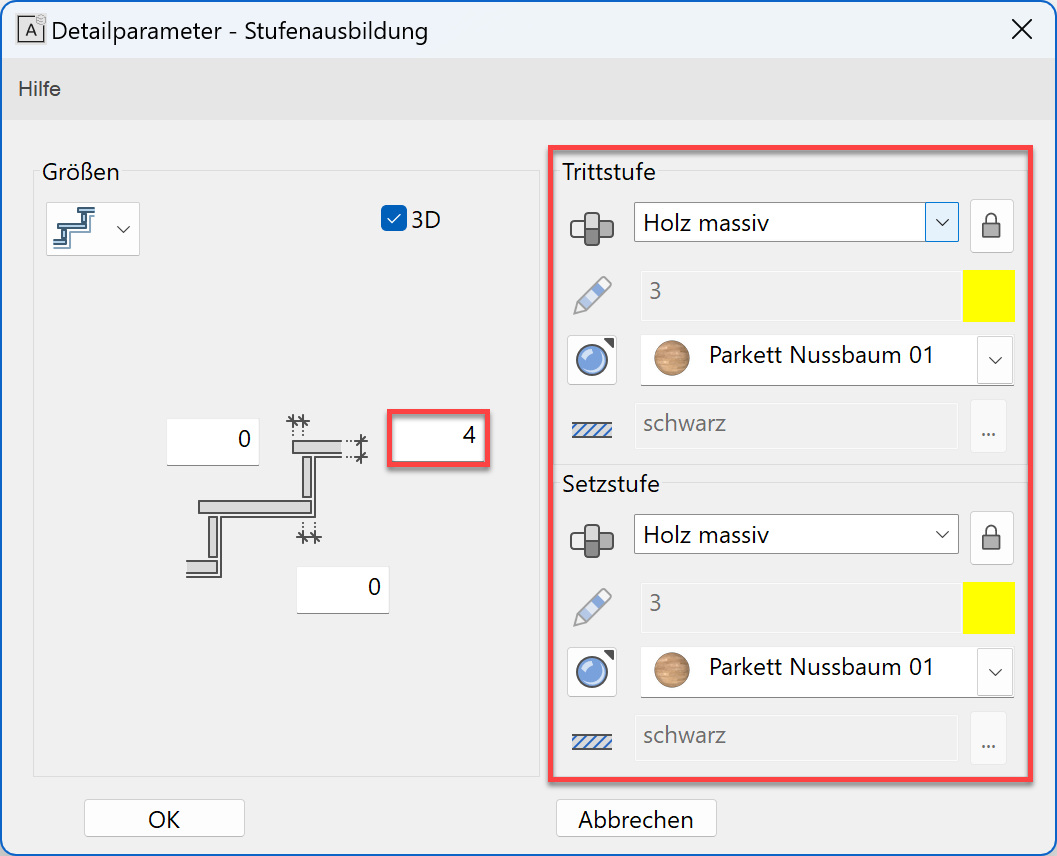Open the Hilfe menu
1057x856 pixels.
coord(40,89)
